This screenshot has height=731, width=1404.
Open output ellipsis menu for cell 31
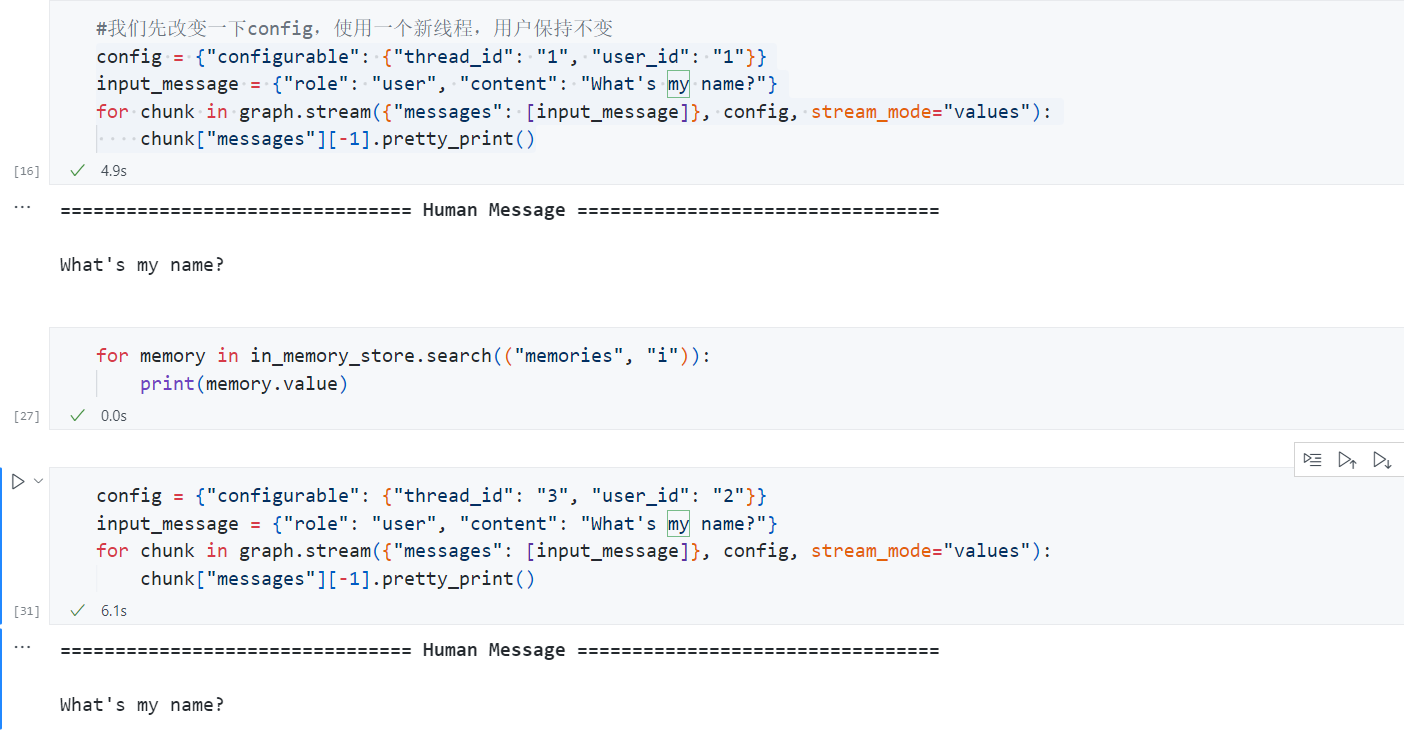tap(22, 646)
